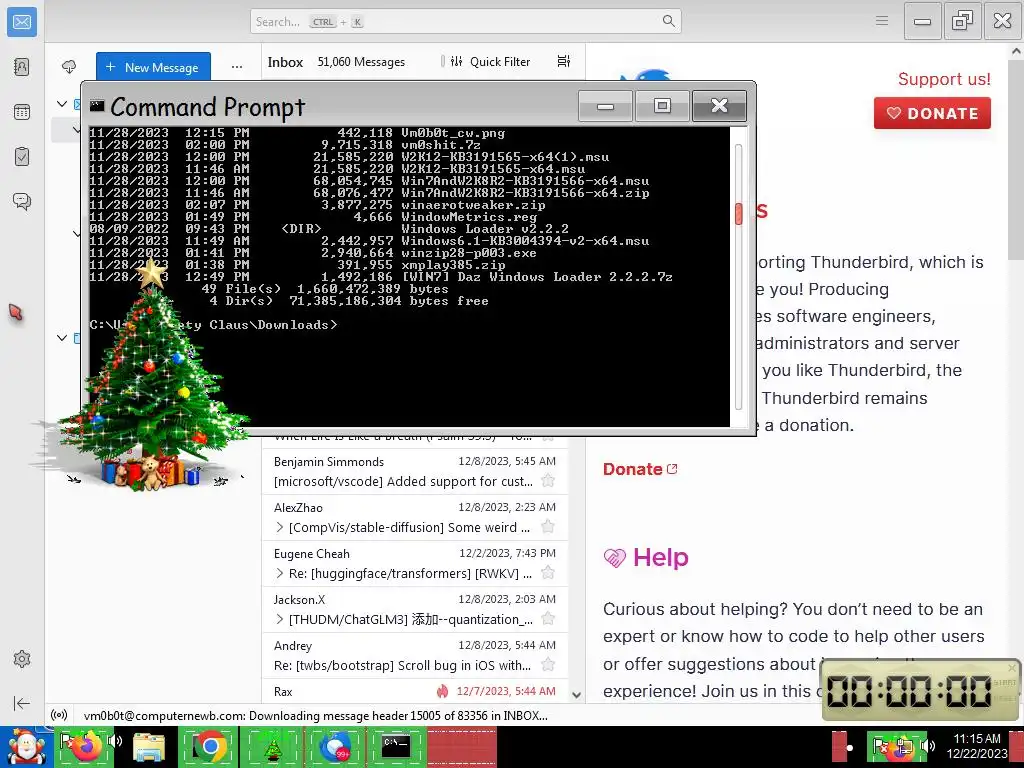Star the Jackson.X message
This screenshot has height=768, width=1024.
pos(548,618)
